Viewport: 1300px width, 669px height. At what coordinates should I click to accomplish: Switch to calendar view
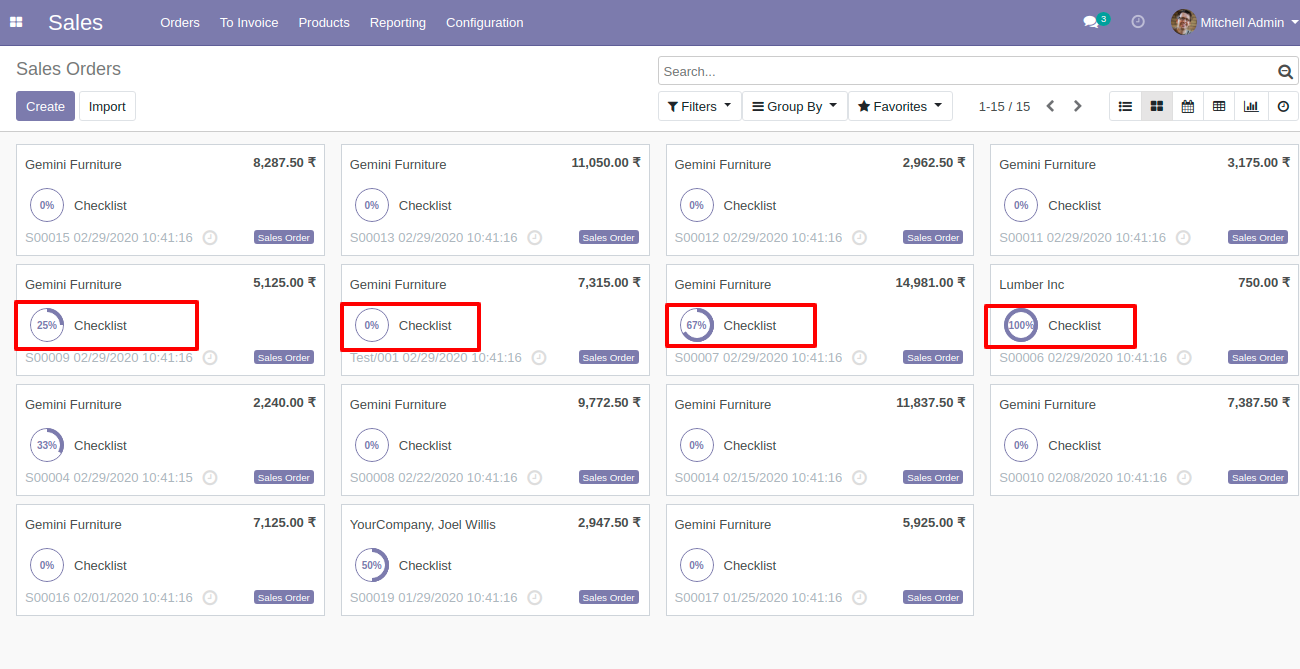[1187, 106]
